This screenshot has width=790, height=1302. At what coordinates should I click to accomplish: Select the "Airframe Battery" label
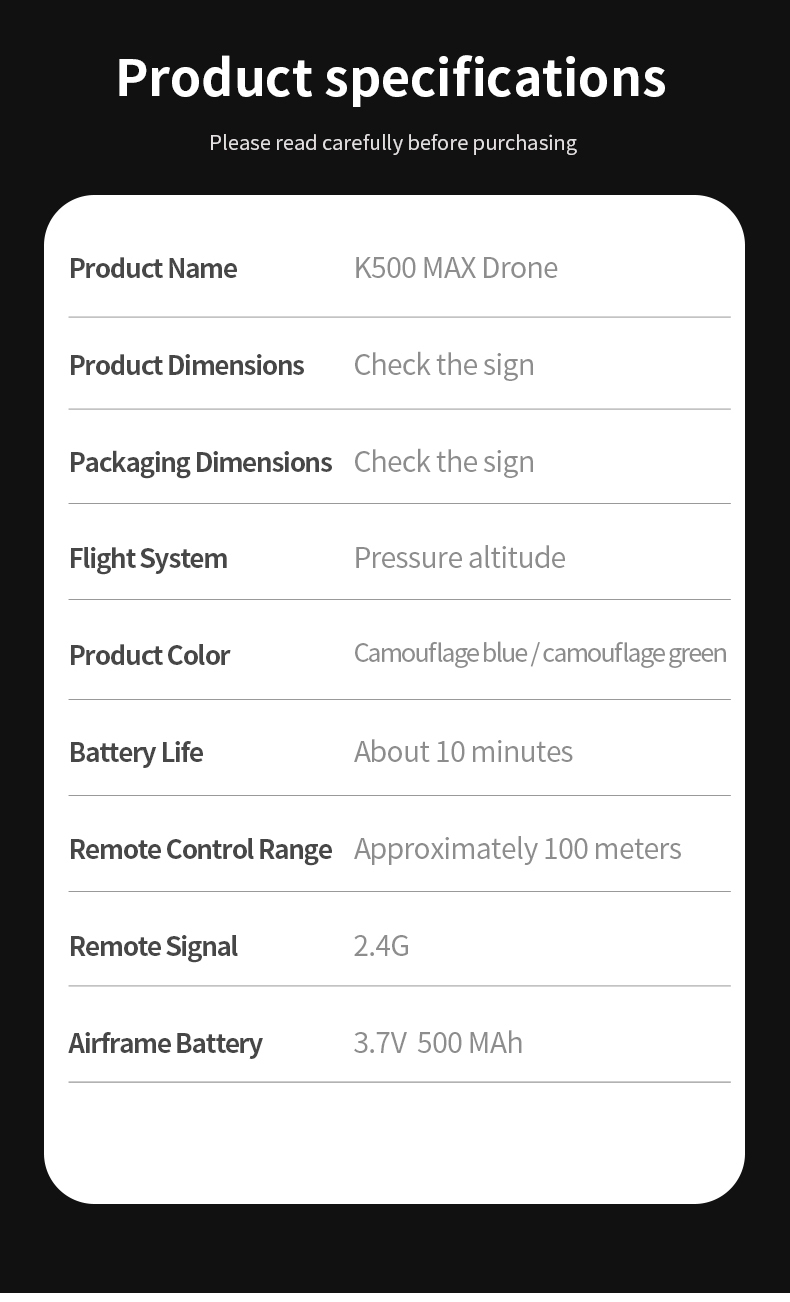click(165, 1043)
